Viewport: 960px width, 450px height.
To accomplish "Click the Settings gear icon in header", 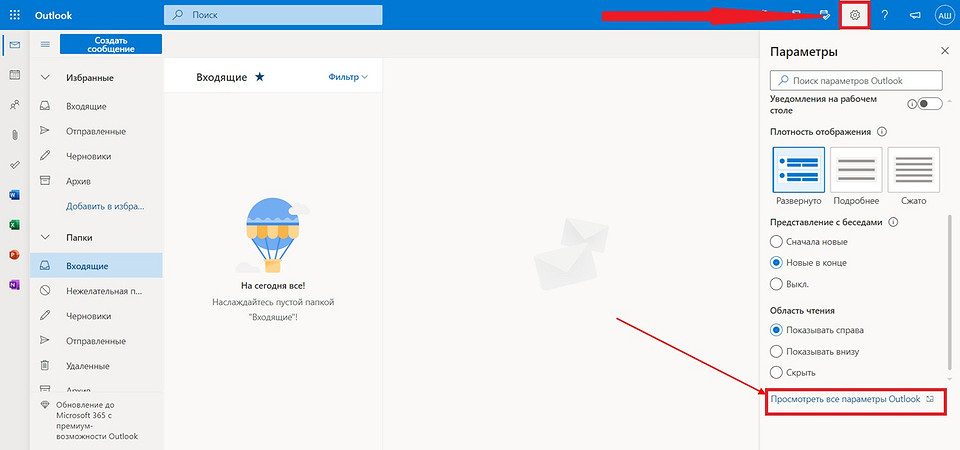I will 855,15.
